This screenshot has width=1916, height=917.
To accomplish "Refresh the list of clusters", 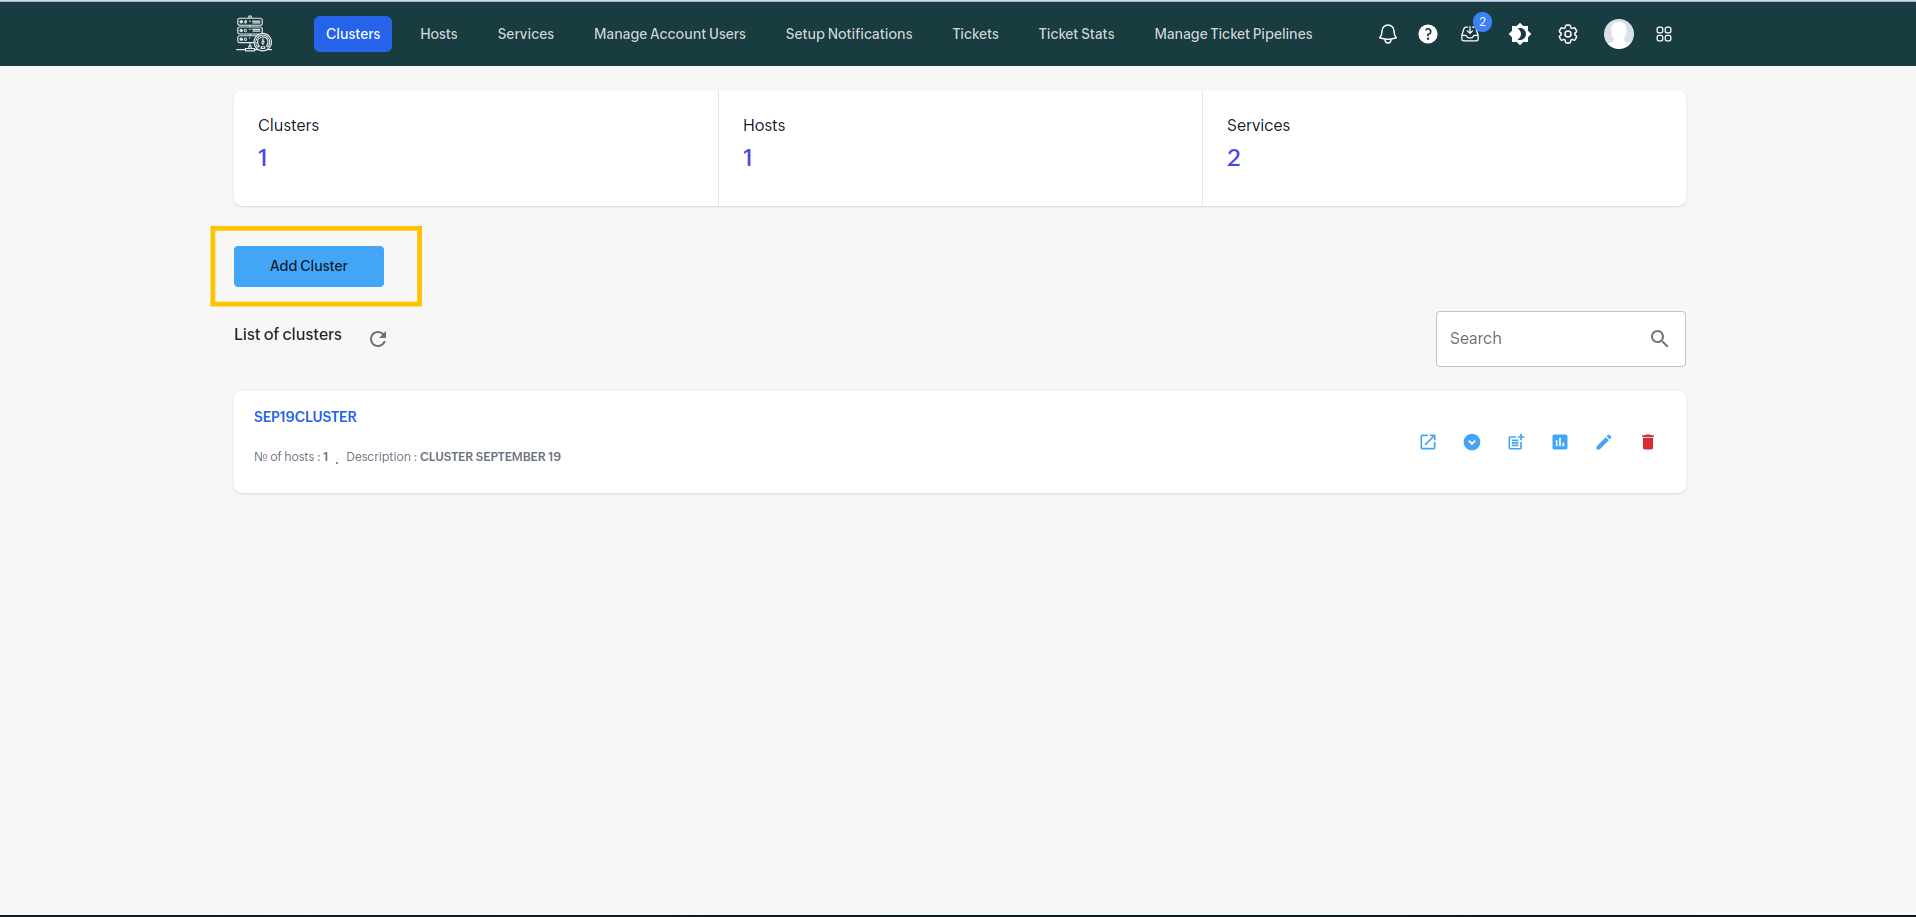I will coord(378,339).
